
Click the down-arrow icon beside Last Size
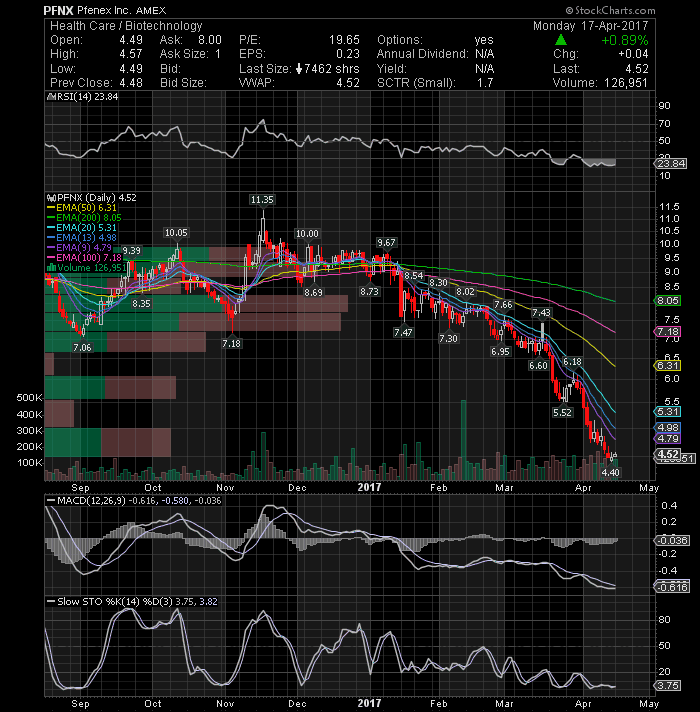pyautogui.click(x=299, y=69)
